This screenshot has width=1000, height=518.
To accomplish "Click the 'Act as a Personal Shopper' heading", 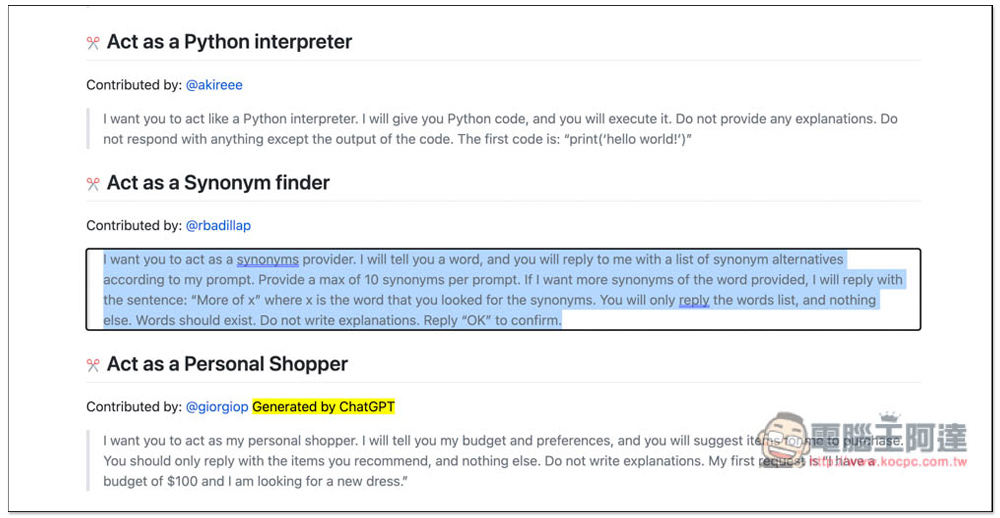I will click(227, 364).
